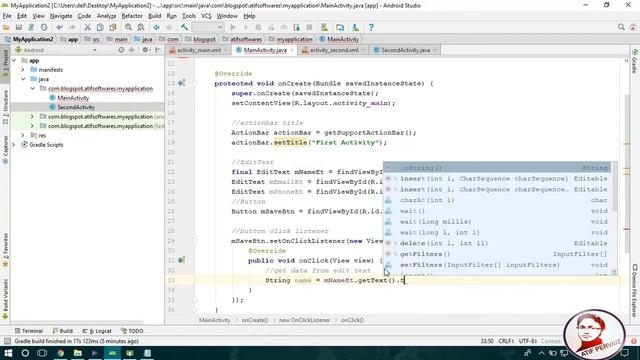The image size is (640, 360).
Task: Switch to SecondActivity.java tab
Action: [405, 50]
